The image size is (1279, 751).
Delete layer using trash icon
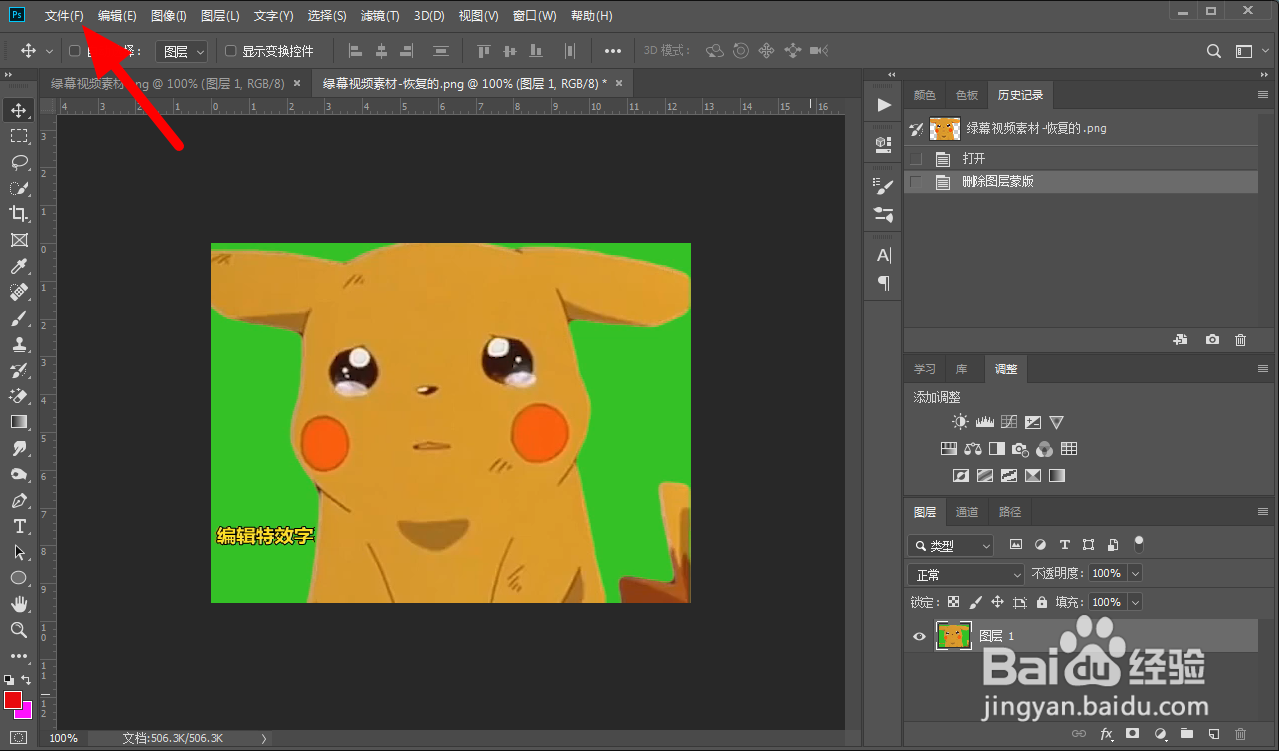1241,734
